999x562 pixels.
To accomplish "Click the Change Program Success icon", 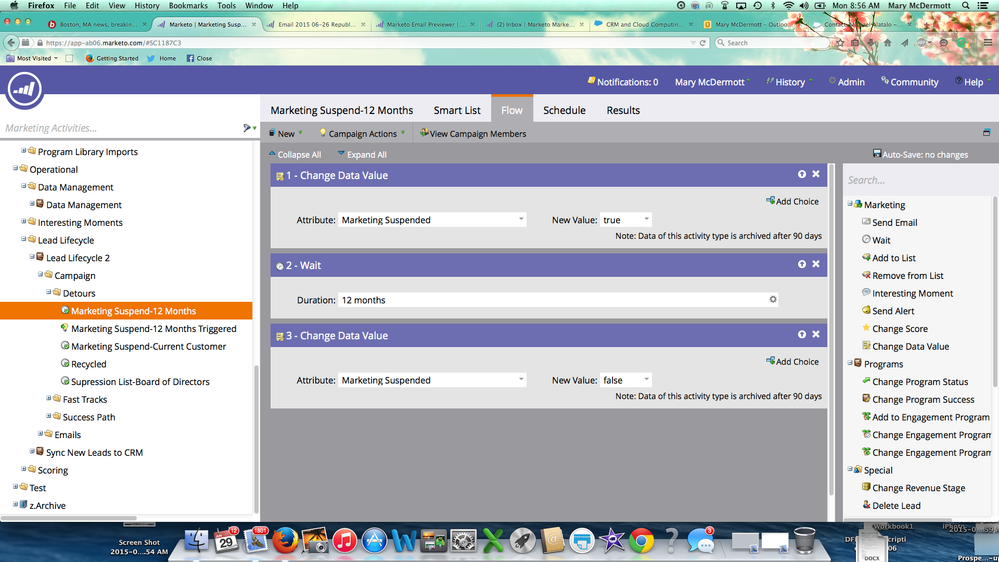I will pos(866,399).
